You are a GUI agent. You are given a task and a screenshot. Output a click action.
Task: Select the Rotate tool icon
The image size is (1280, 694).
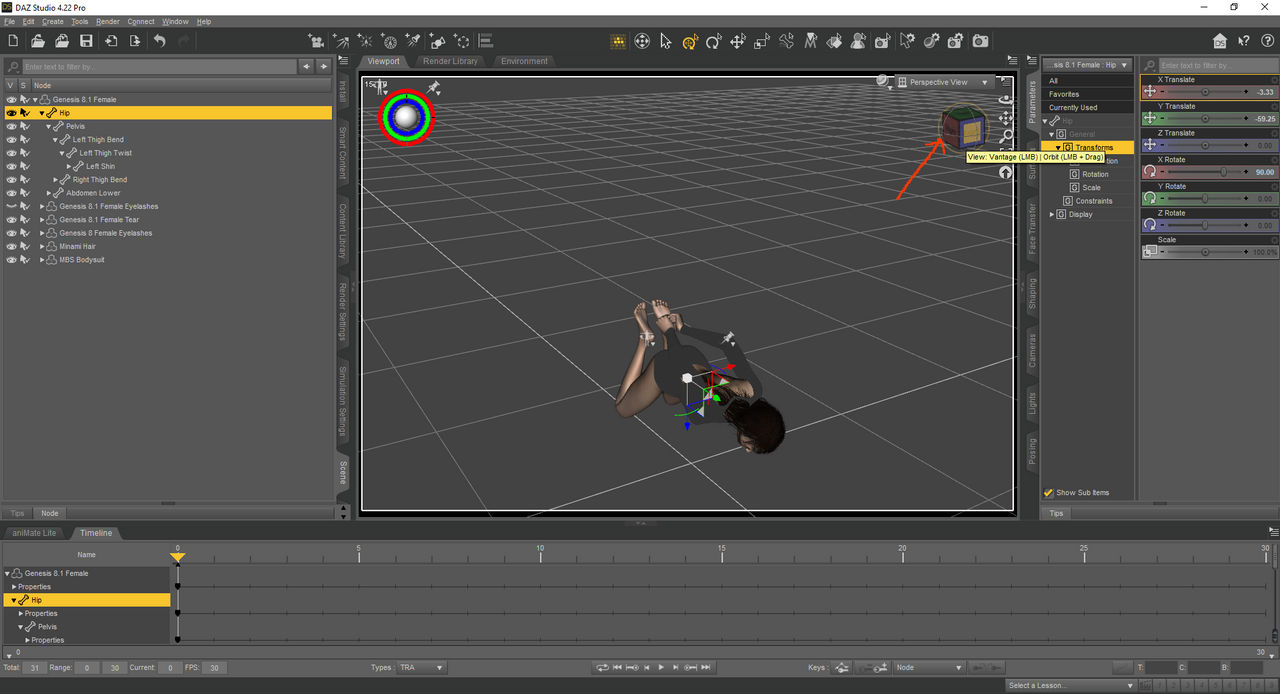[714, 41]
